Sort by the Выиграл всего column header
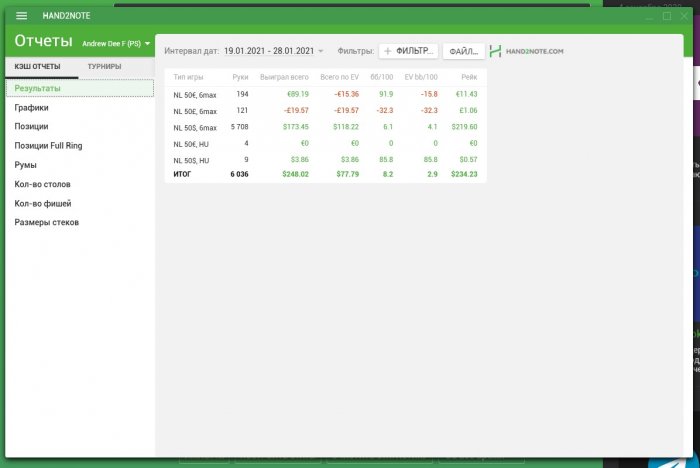Image resolution: width=700 pixels, height=468 pixels. 284,77
